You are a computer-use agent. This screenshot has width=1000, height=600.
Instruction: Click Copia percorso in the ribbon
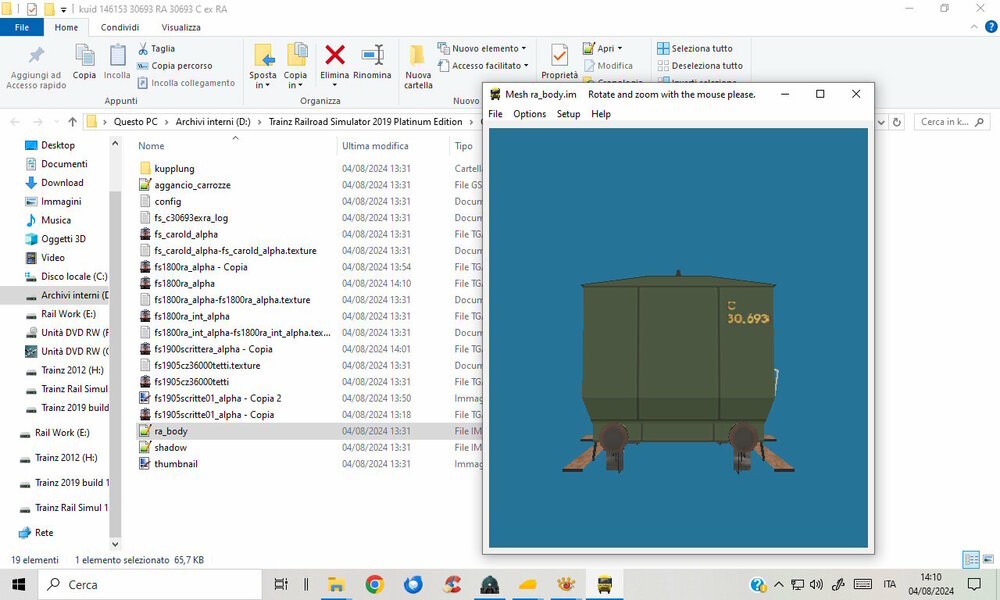(174, 66)
